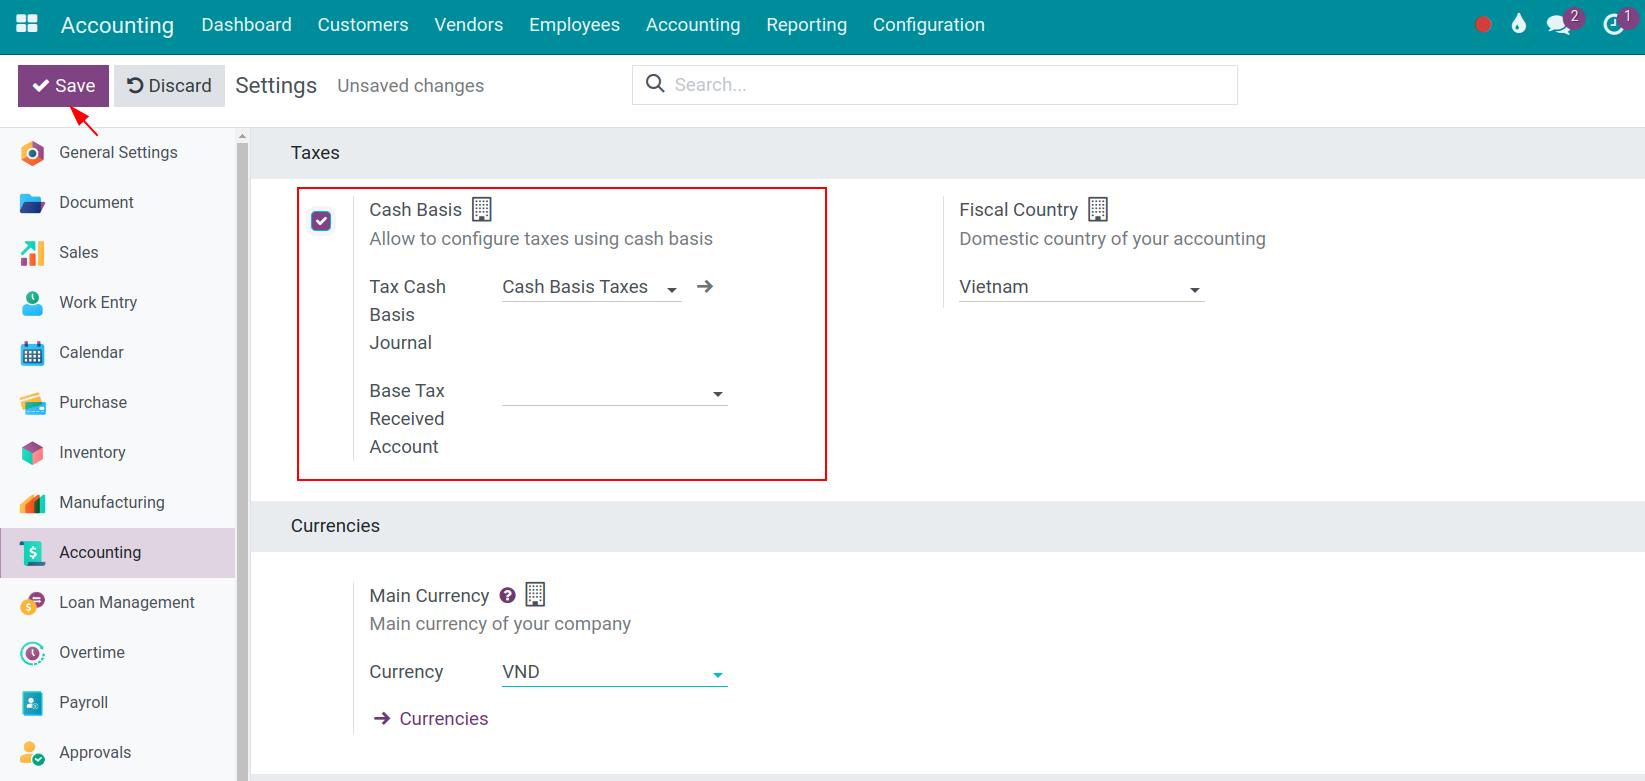Open the Dashboard menu
This screenshot has height=781, width=1645.
pyautogui.click(x=246, y=25)
